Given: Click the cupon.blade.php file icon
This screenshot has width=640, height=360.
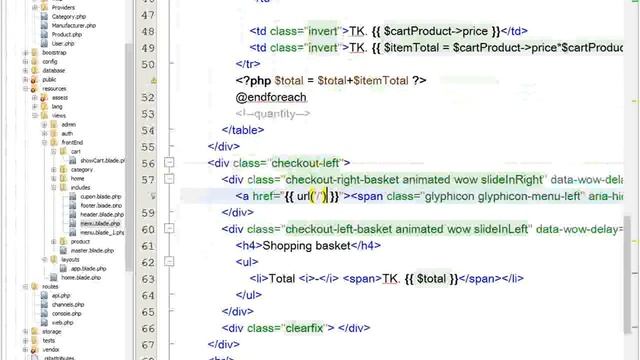Looking at the screenshot, I should (73, 197).
